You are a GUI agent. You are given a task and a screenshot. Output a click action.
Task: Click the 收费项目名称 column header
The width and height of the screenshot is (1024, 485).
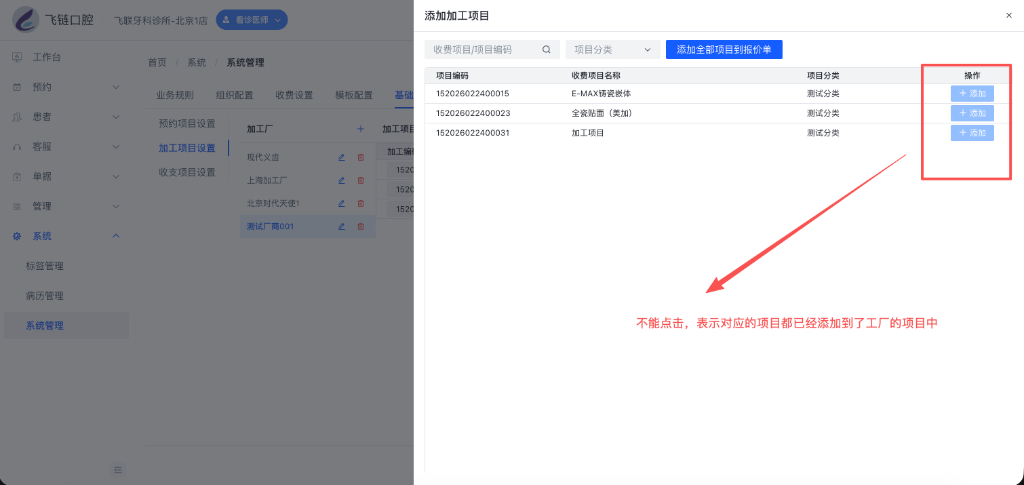click(x=596, y=76)
